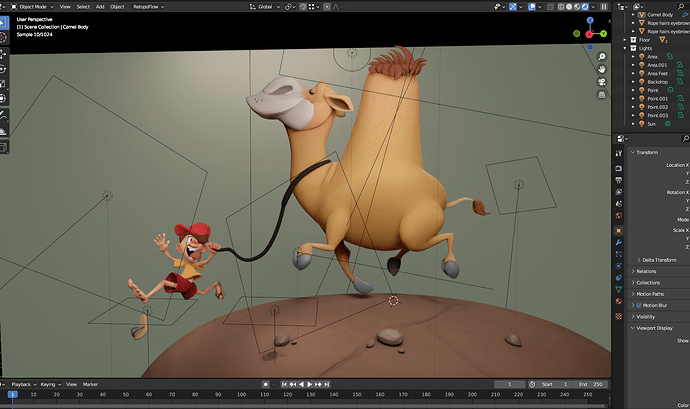Open the Particles properties tab
The image size is (690, 409).
[619, 254]
